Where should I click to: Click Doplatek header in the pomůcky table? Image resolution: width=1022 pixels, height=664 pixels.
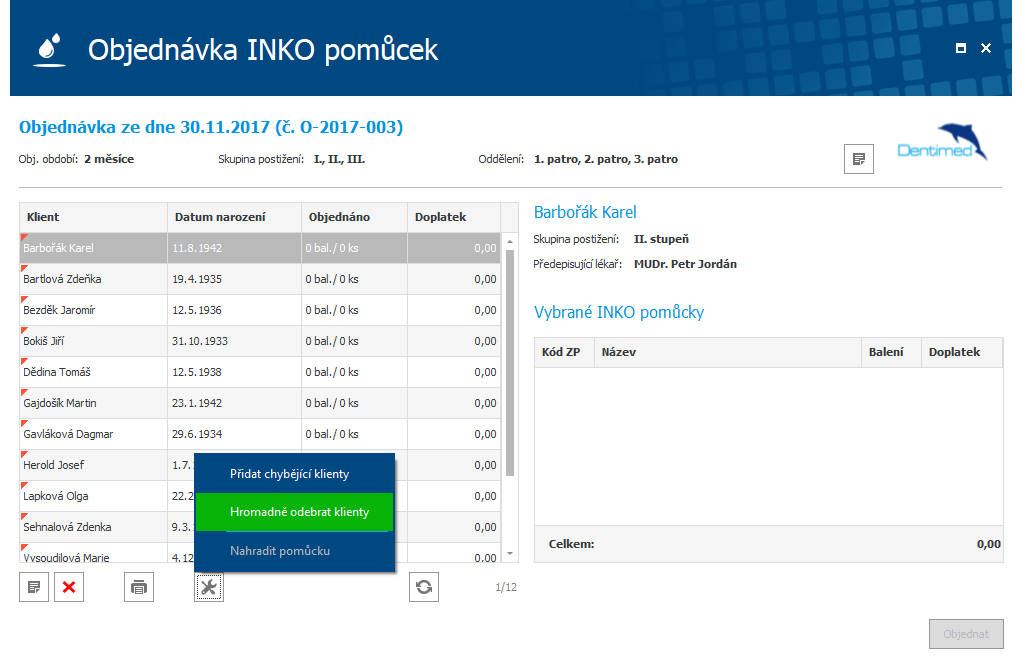click(962, 352)
